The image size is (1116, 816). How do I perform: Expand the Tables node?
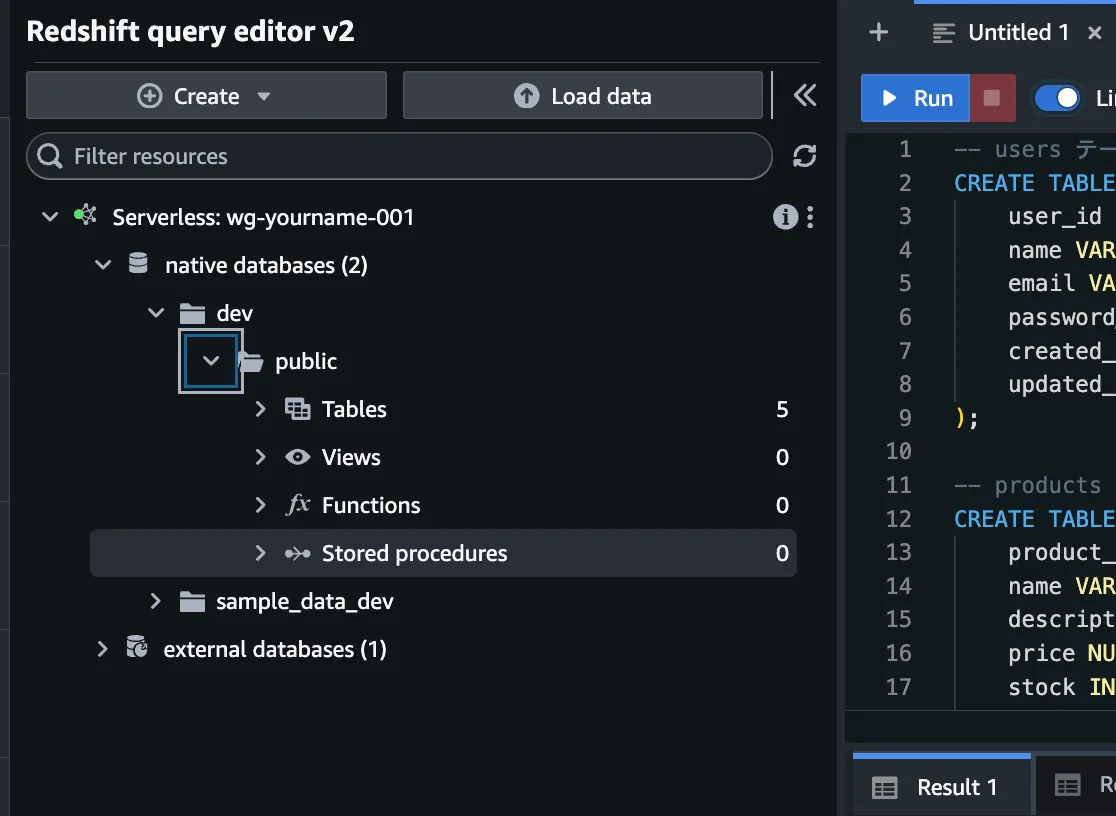(x=260, y=409)
